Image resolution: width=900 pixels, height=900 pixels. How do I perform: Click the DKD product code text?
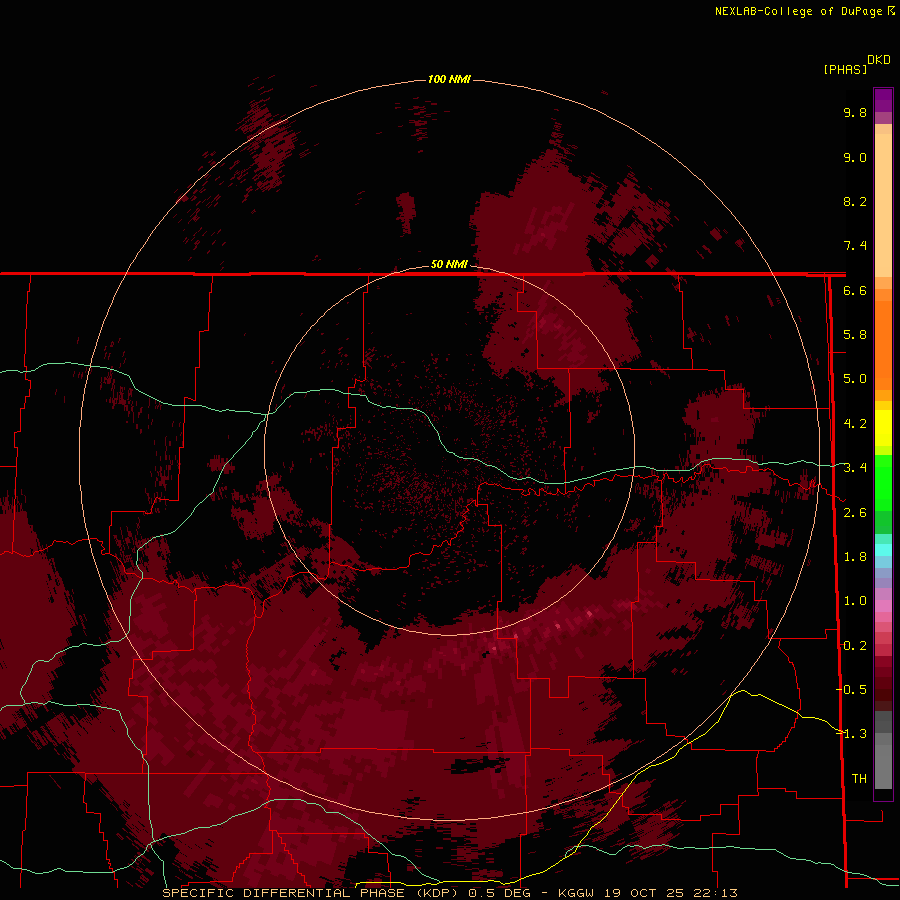click(878, 60)
